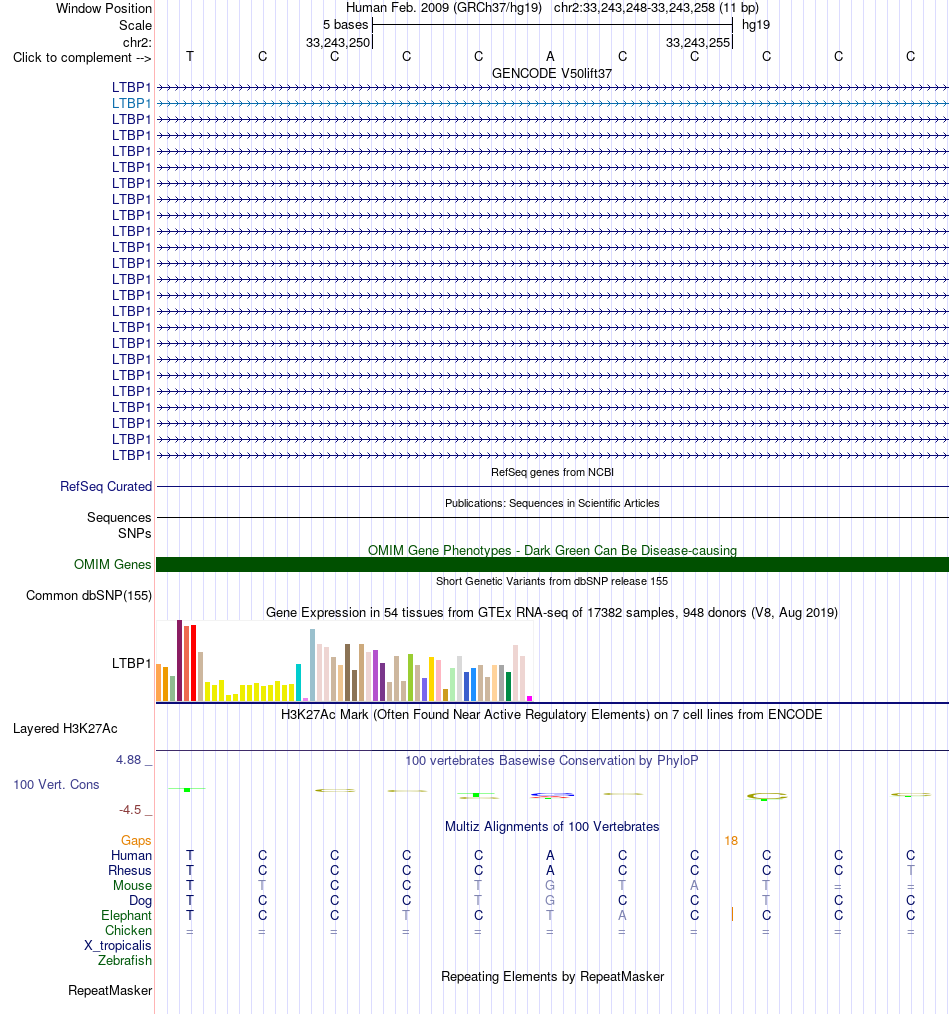Click the '5 bases' scale label
950x1014 pixels.
345,25
